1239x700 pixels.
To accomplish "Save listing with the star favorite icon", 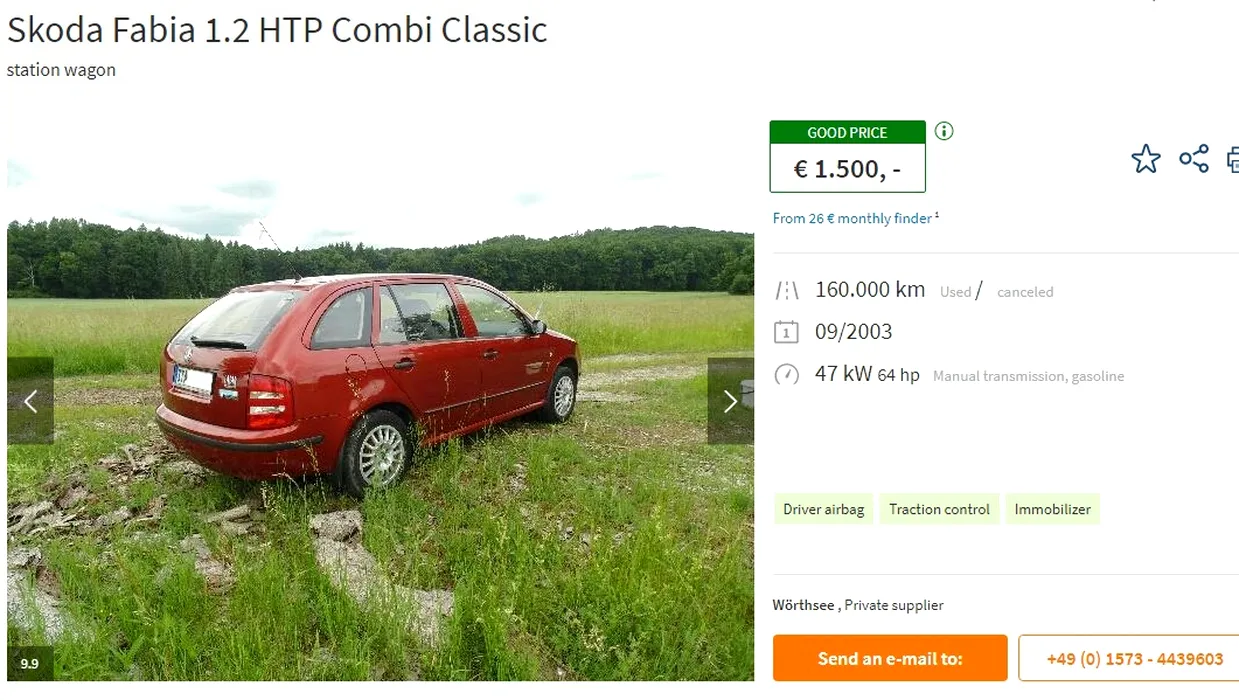I will click(x=1146, y=159).
